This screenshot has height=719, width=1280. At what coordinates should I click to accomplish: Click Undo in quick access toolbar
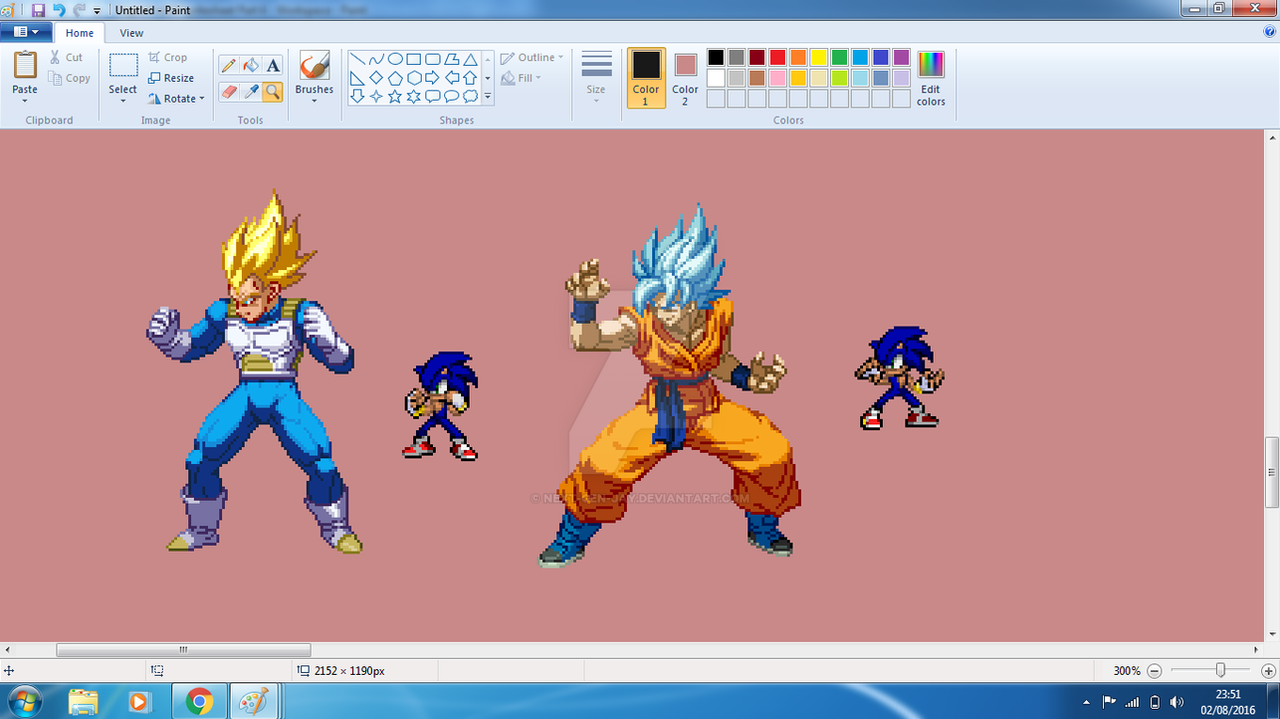coord(58,10)
